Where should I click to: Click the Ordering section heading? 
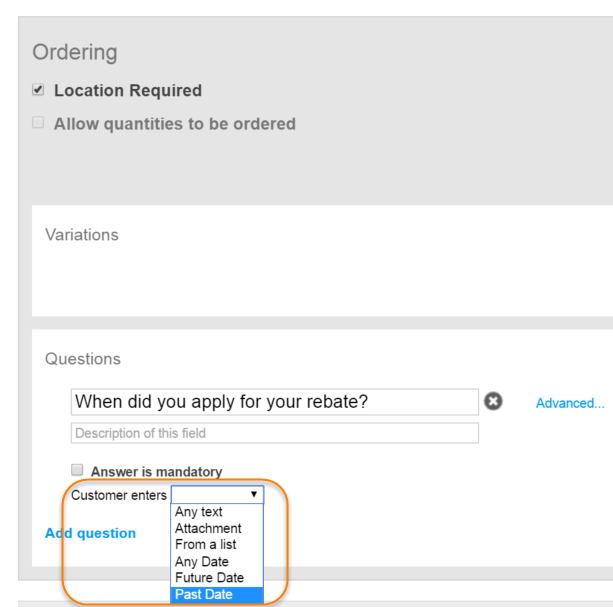[75, 52]
